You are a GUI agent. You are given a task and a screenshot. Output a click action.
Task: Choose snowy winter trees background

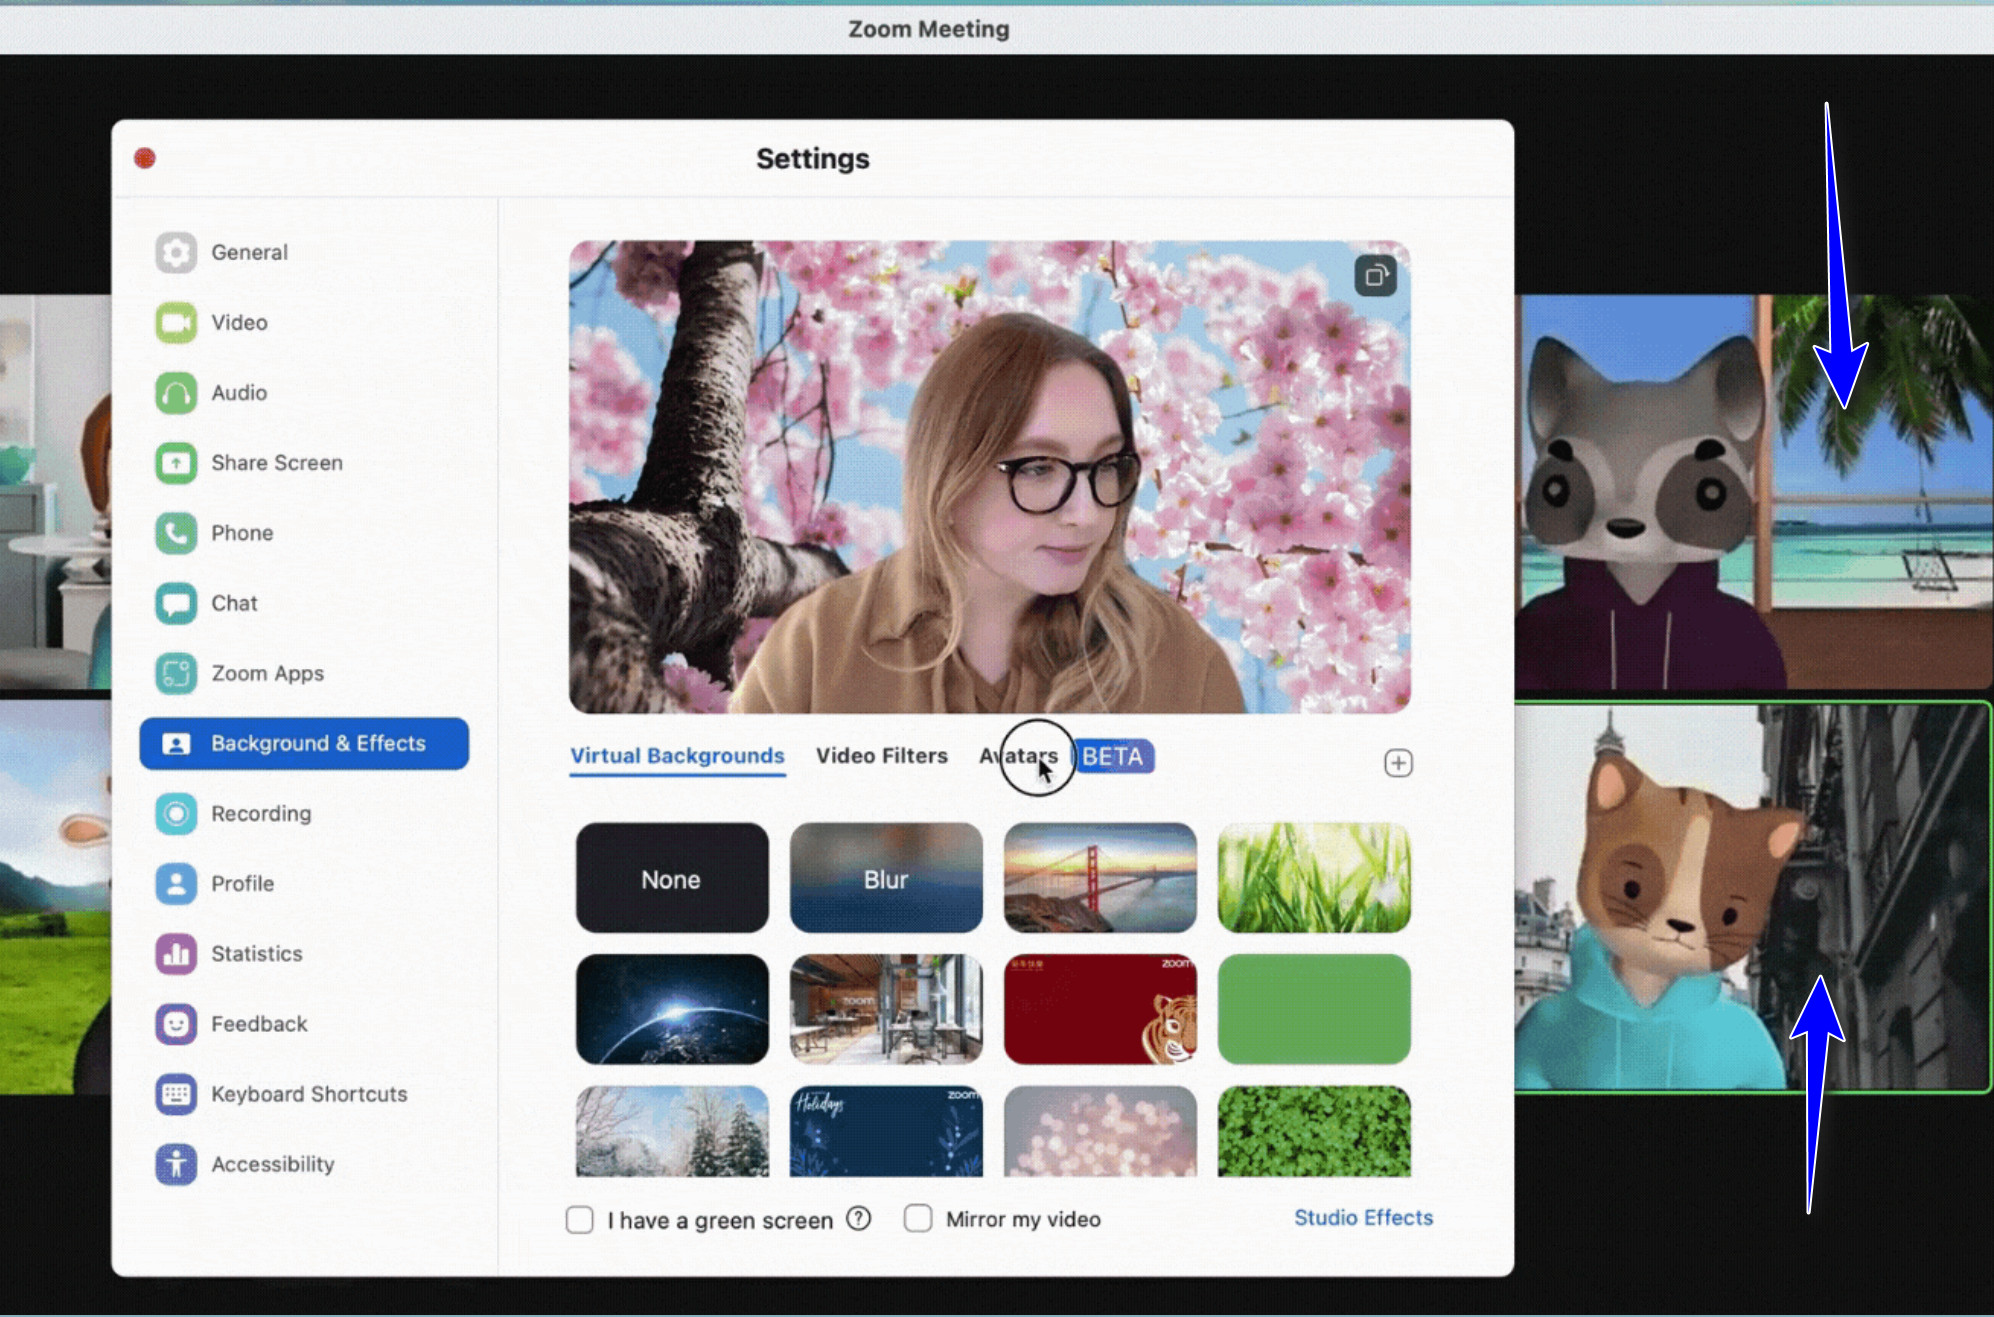pos(672,1131)
